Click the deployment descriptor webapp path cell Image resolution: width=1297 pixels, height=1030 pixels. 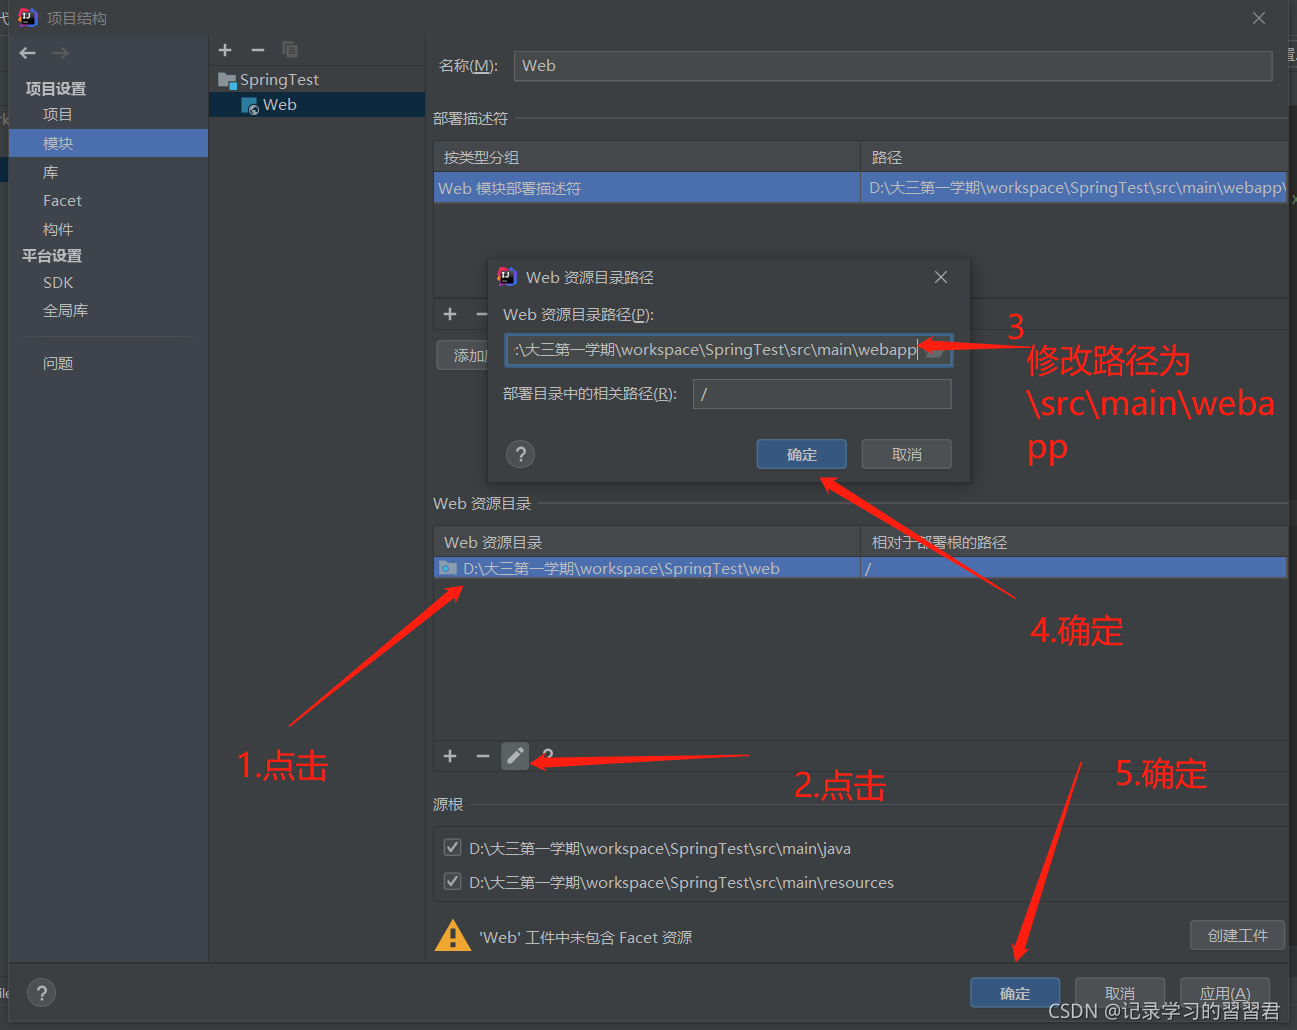click(x=1074, y=188)
